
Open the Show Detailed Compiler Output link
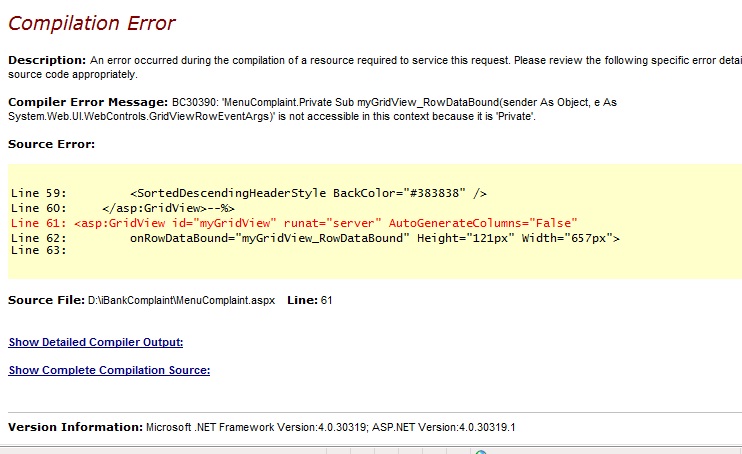[96, 342]
